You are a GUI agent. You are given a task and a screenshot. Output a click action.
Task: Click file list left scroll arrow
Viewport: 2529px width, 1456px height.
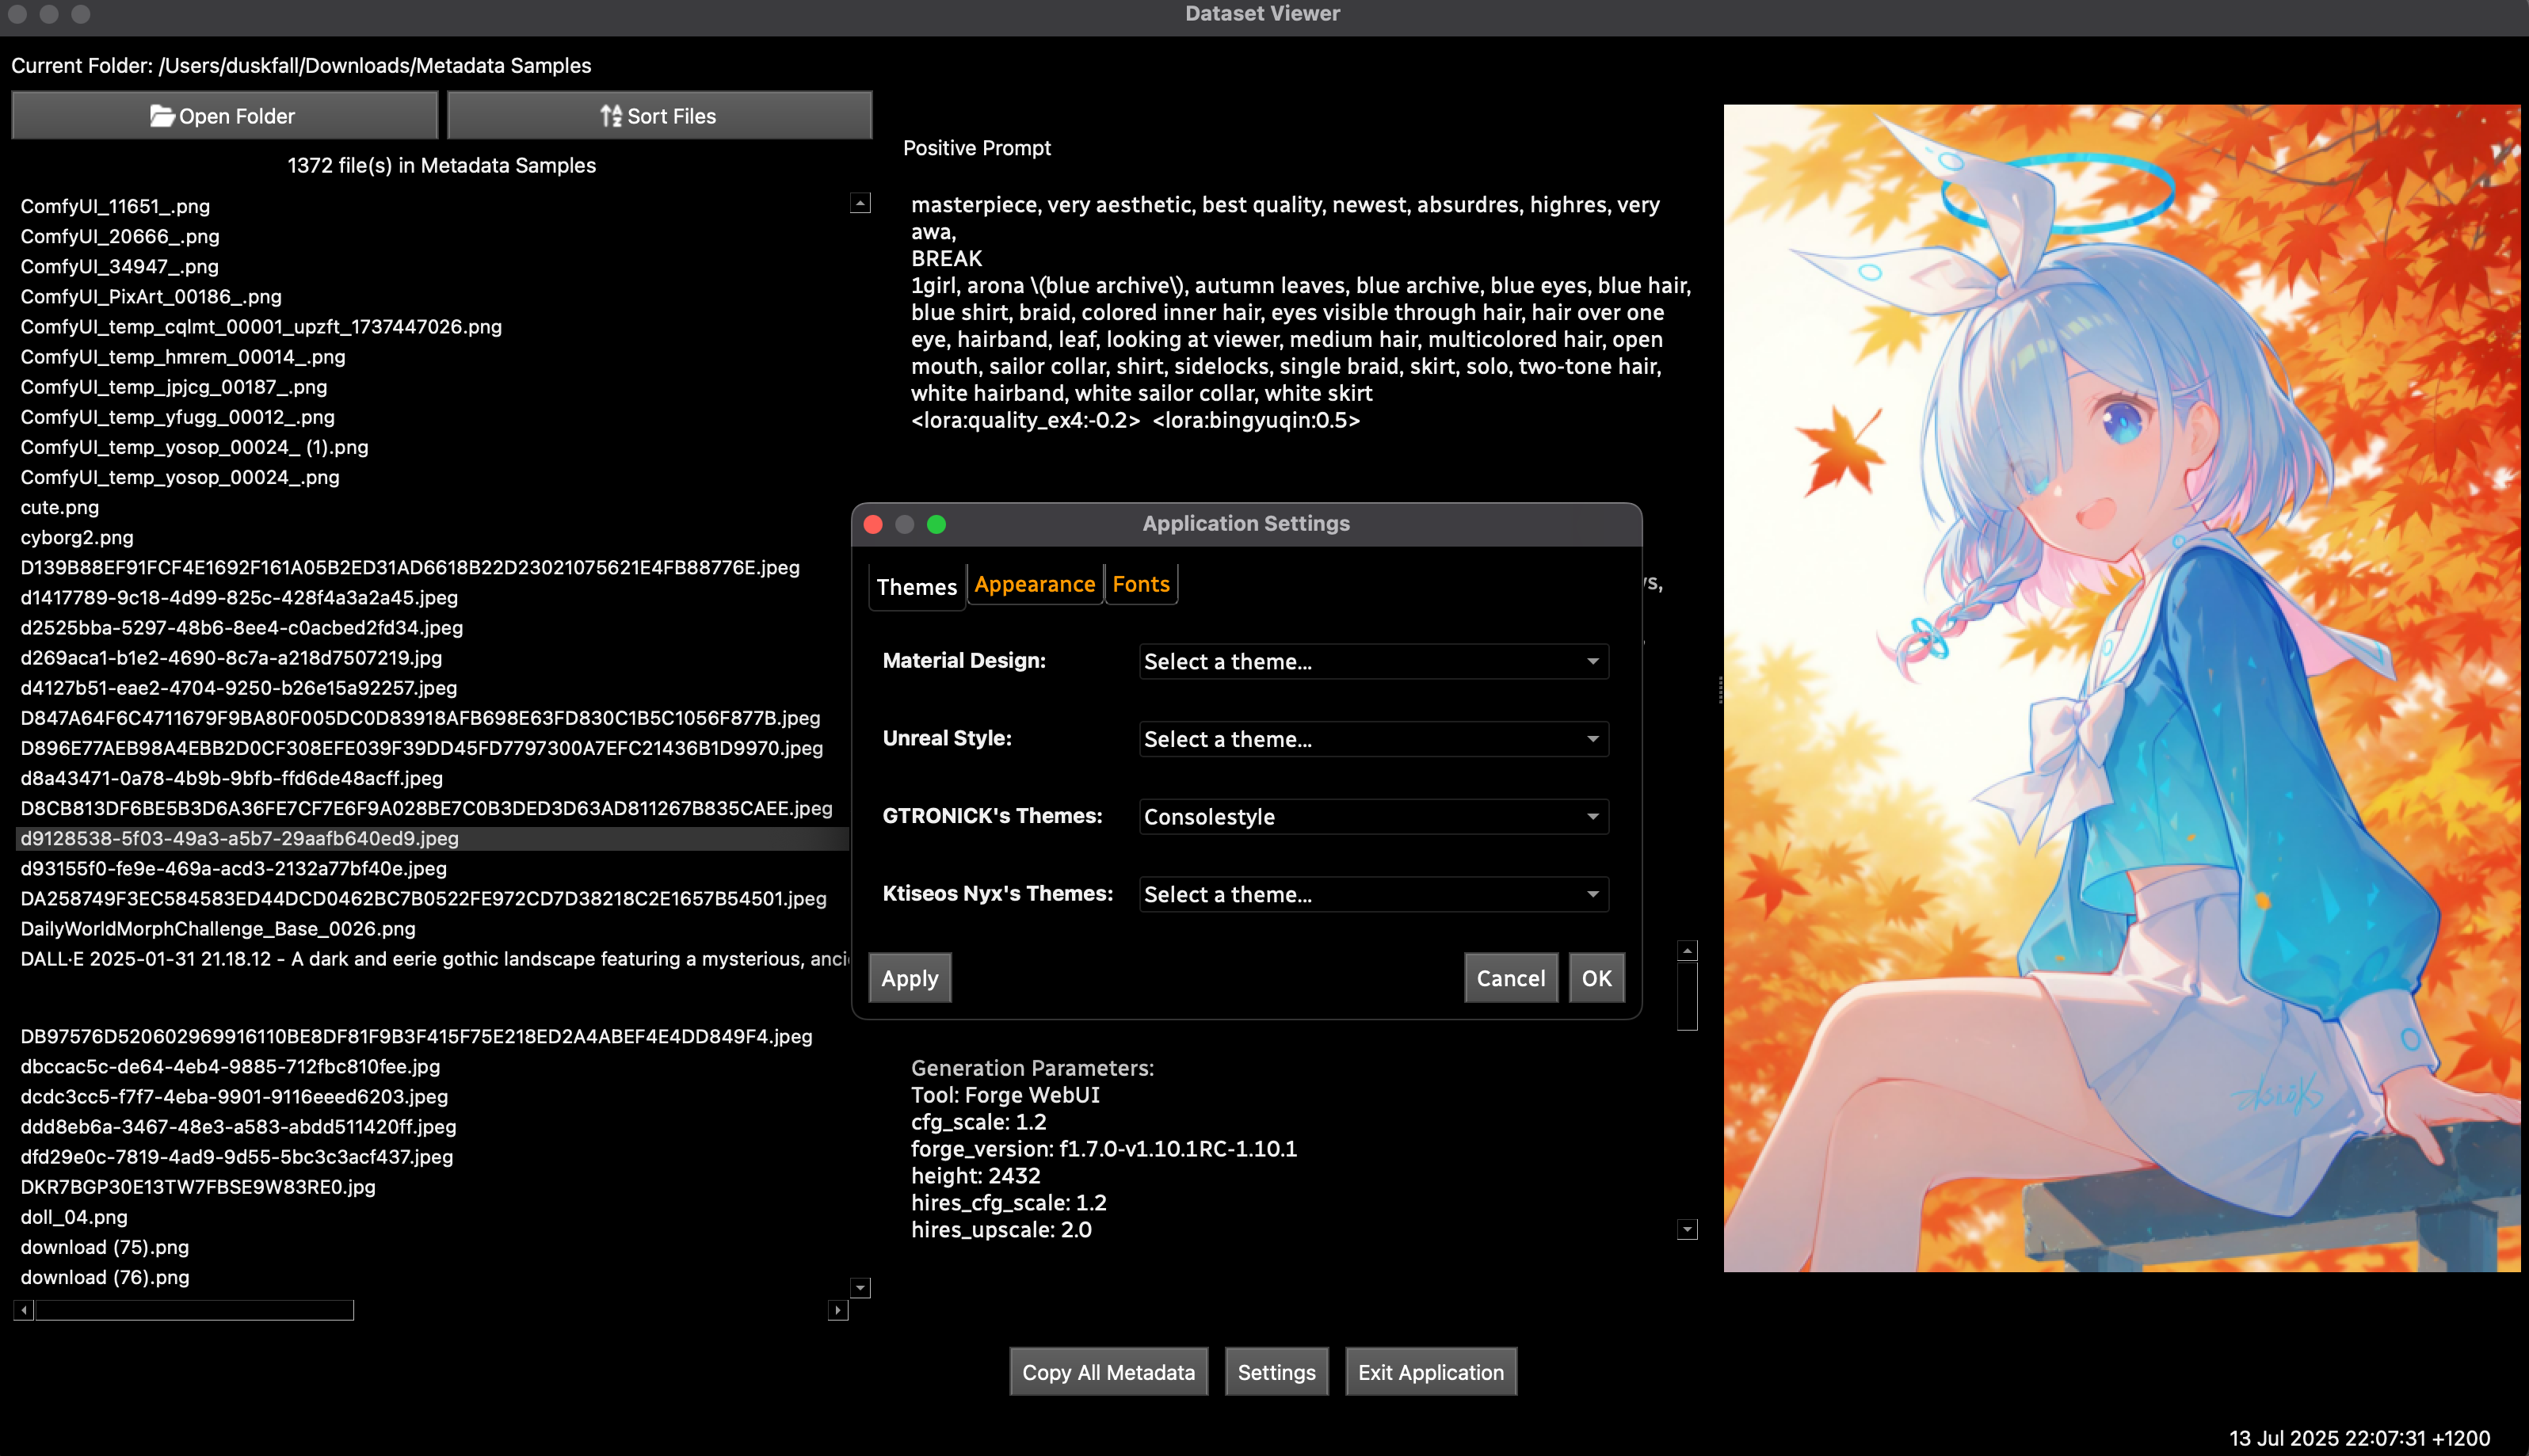pos(24,1310)
